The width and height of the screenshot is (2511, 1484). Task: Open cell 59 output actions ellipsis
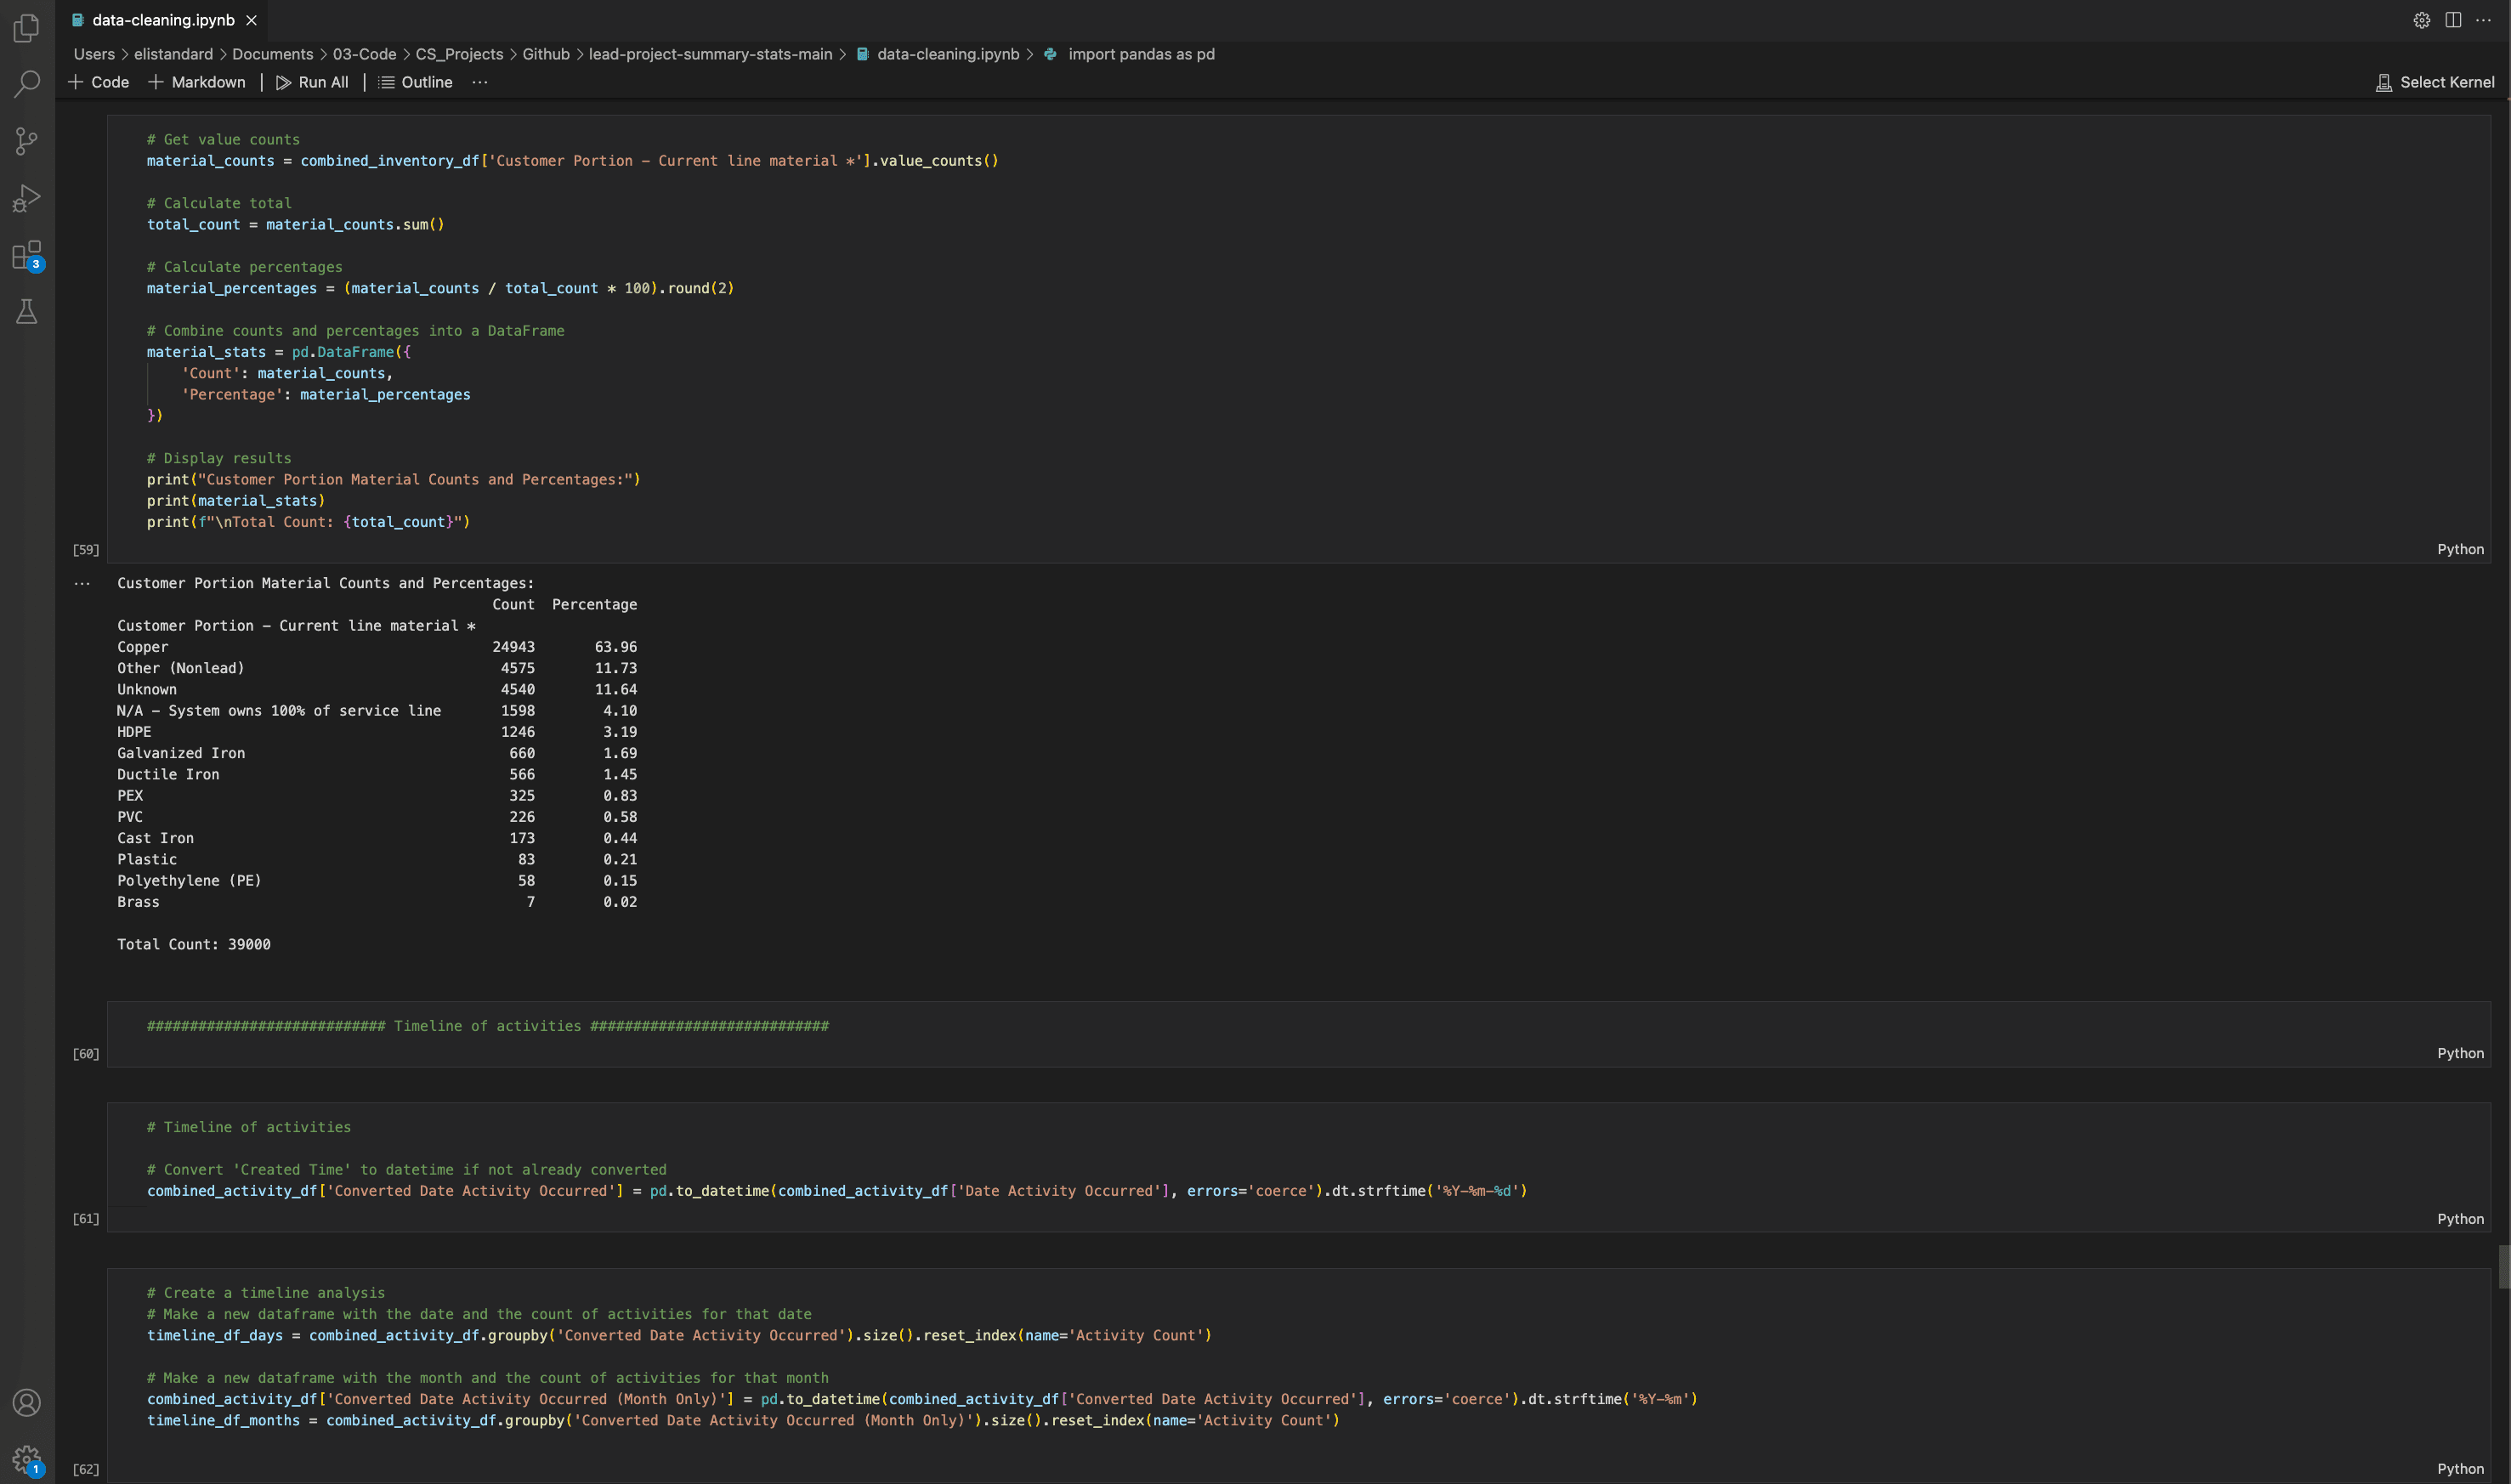[x=82, y=583]
